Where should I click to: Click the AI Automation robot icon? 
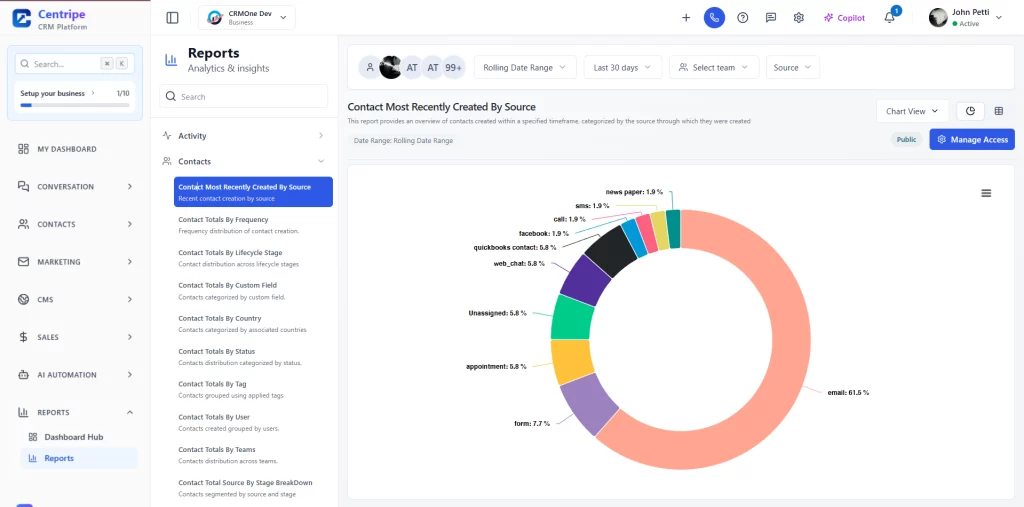click(x=24, y=375)
